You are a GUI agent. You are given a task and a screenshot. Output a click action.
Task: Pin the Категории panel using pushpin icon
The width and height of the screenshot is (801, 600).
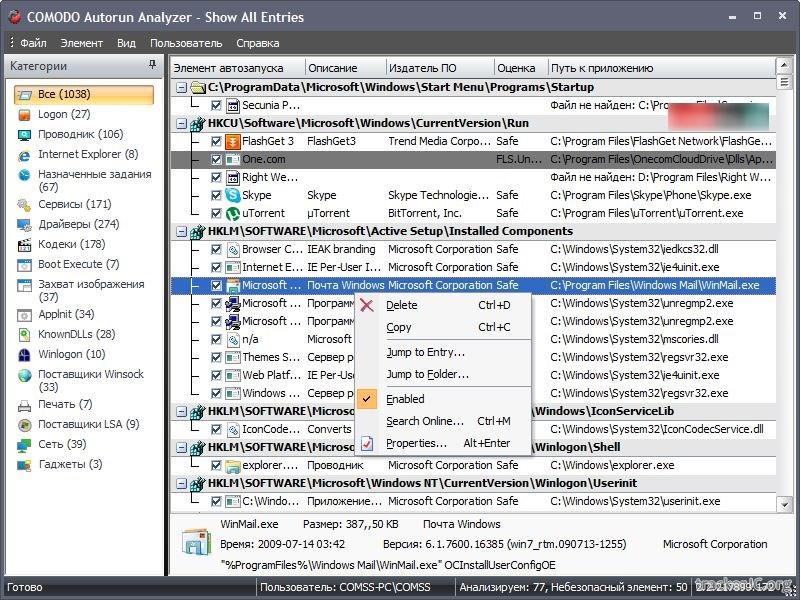[152, 66]
